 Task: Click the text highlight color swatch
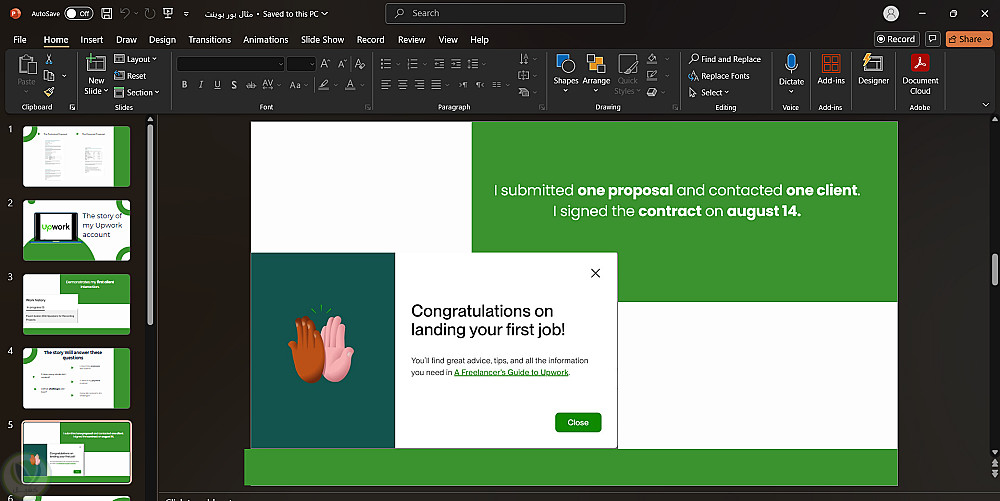point(324,85)
